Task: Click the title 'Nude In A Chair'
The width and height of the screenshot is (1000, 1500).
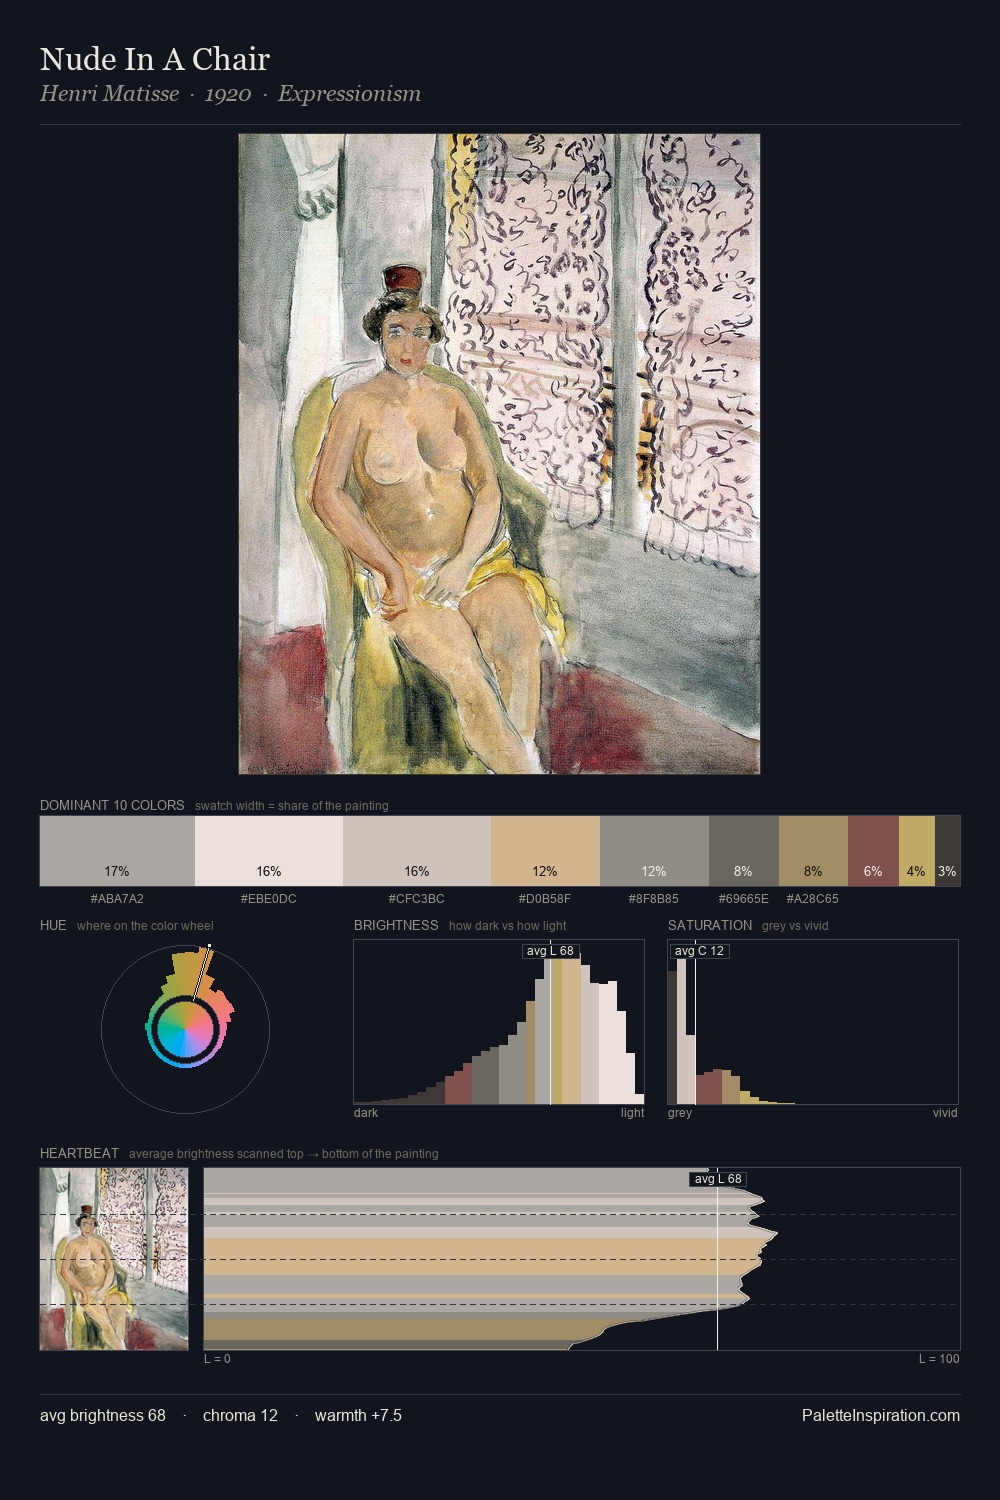Action: pos(155,59)
